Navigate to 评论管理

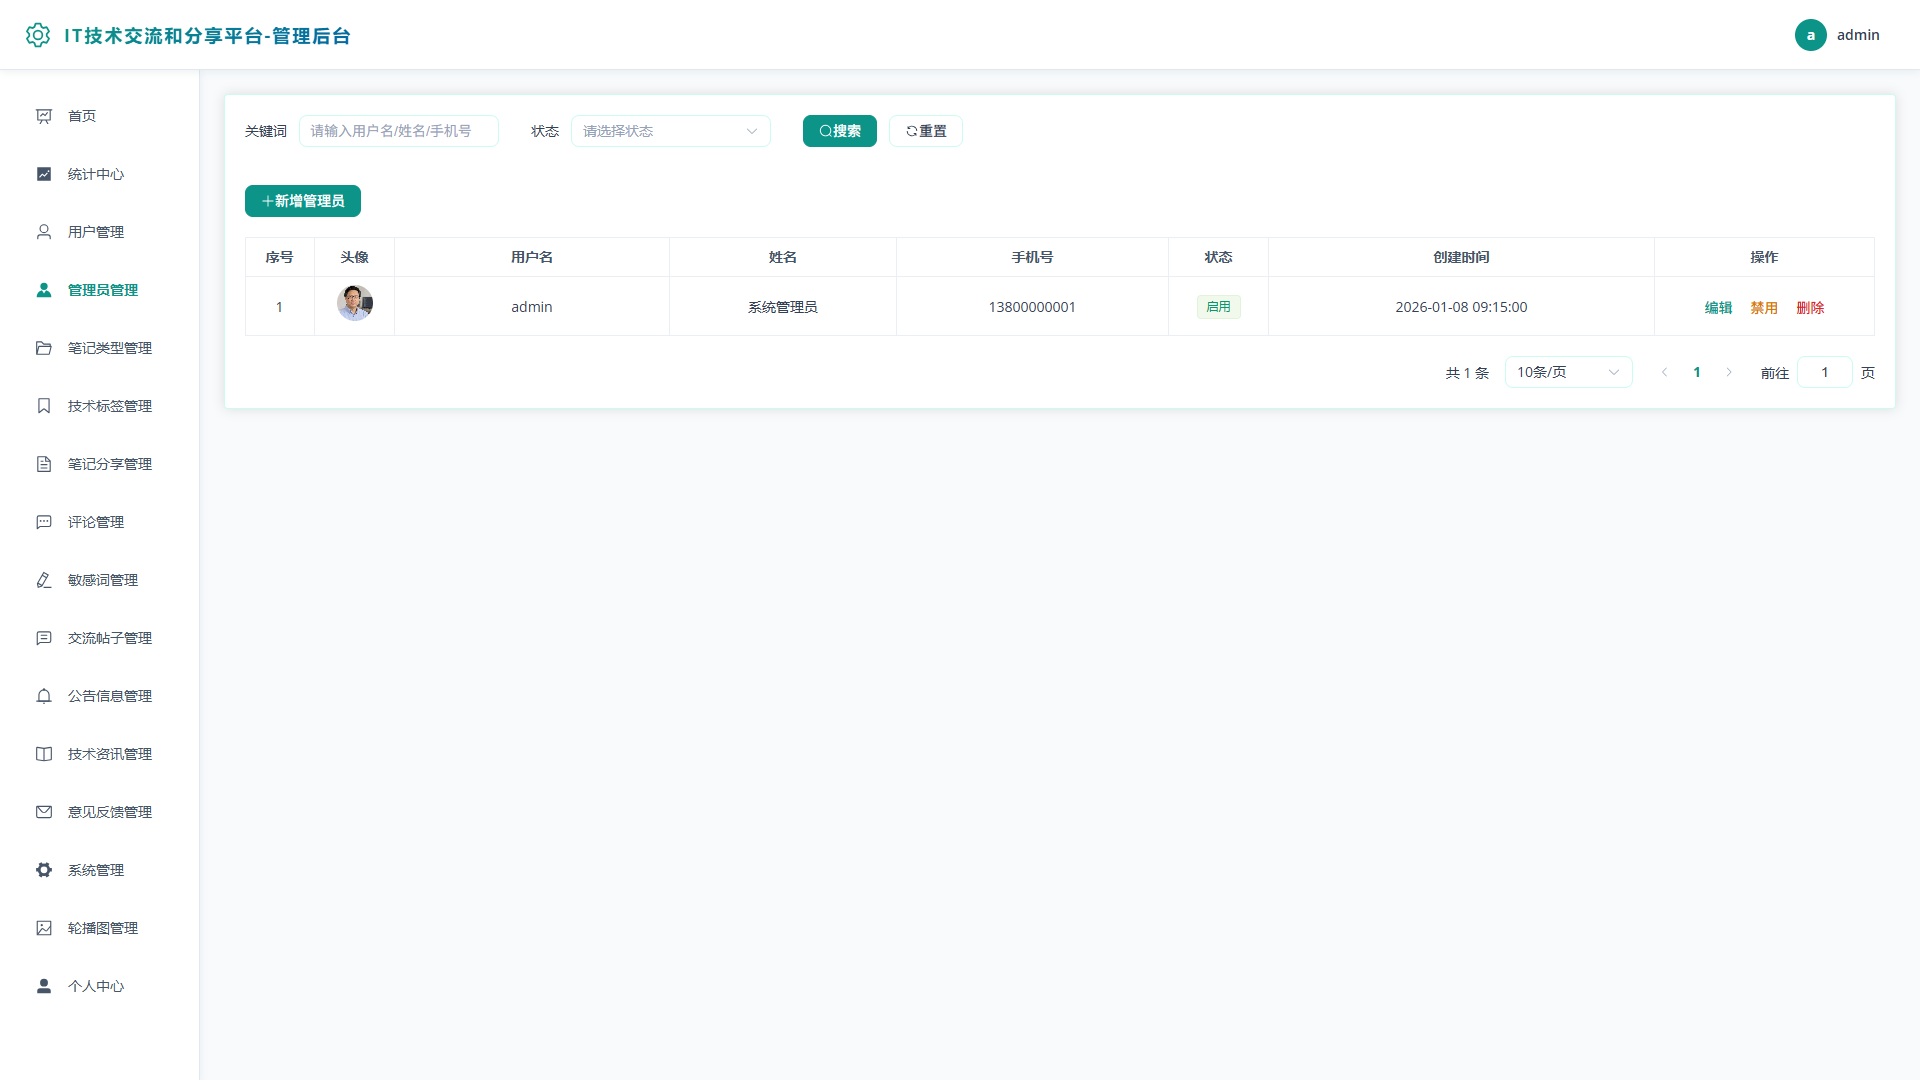point(100,522)
